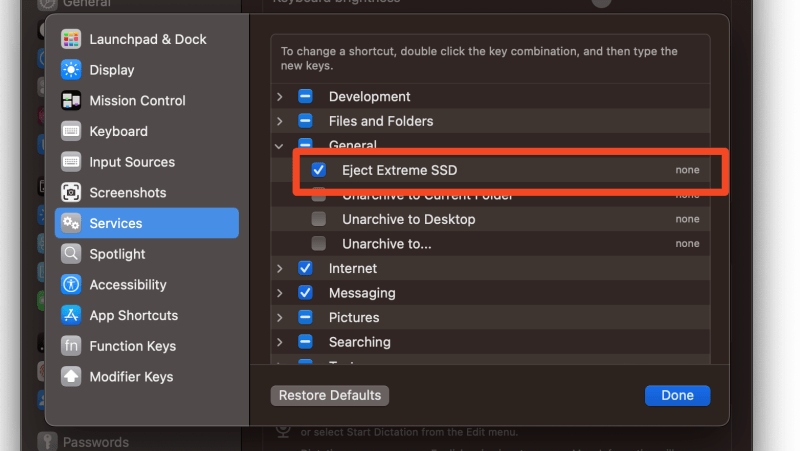Screen dimensions: 800x451
Task: Expand the Messaging group
Action: point(280,293)
